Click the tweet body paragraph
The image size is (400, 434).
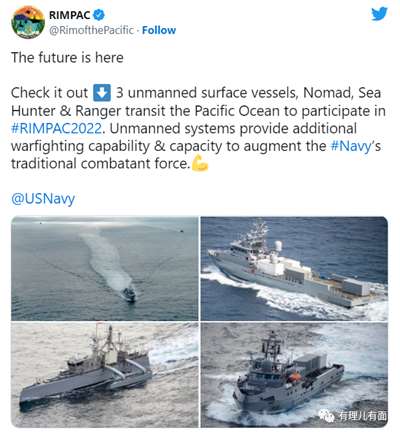[x=198, y=128]
